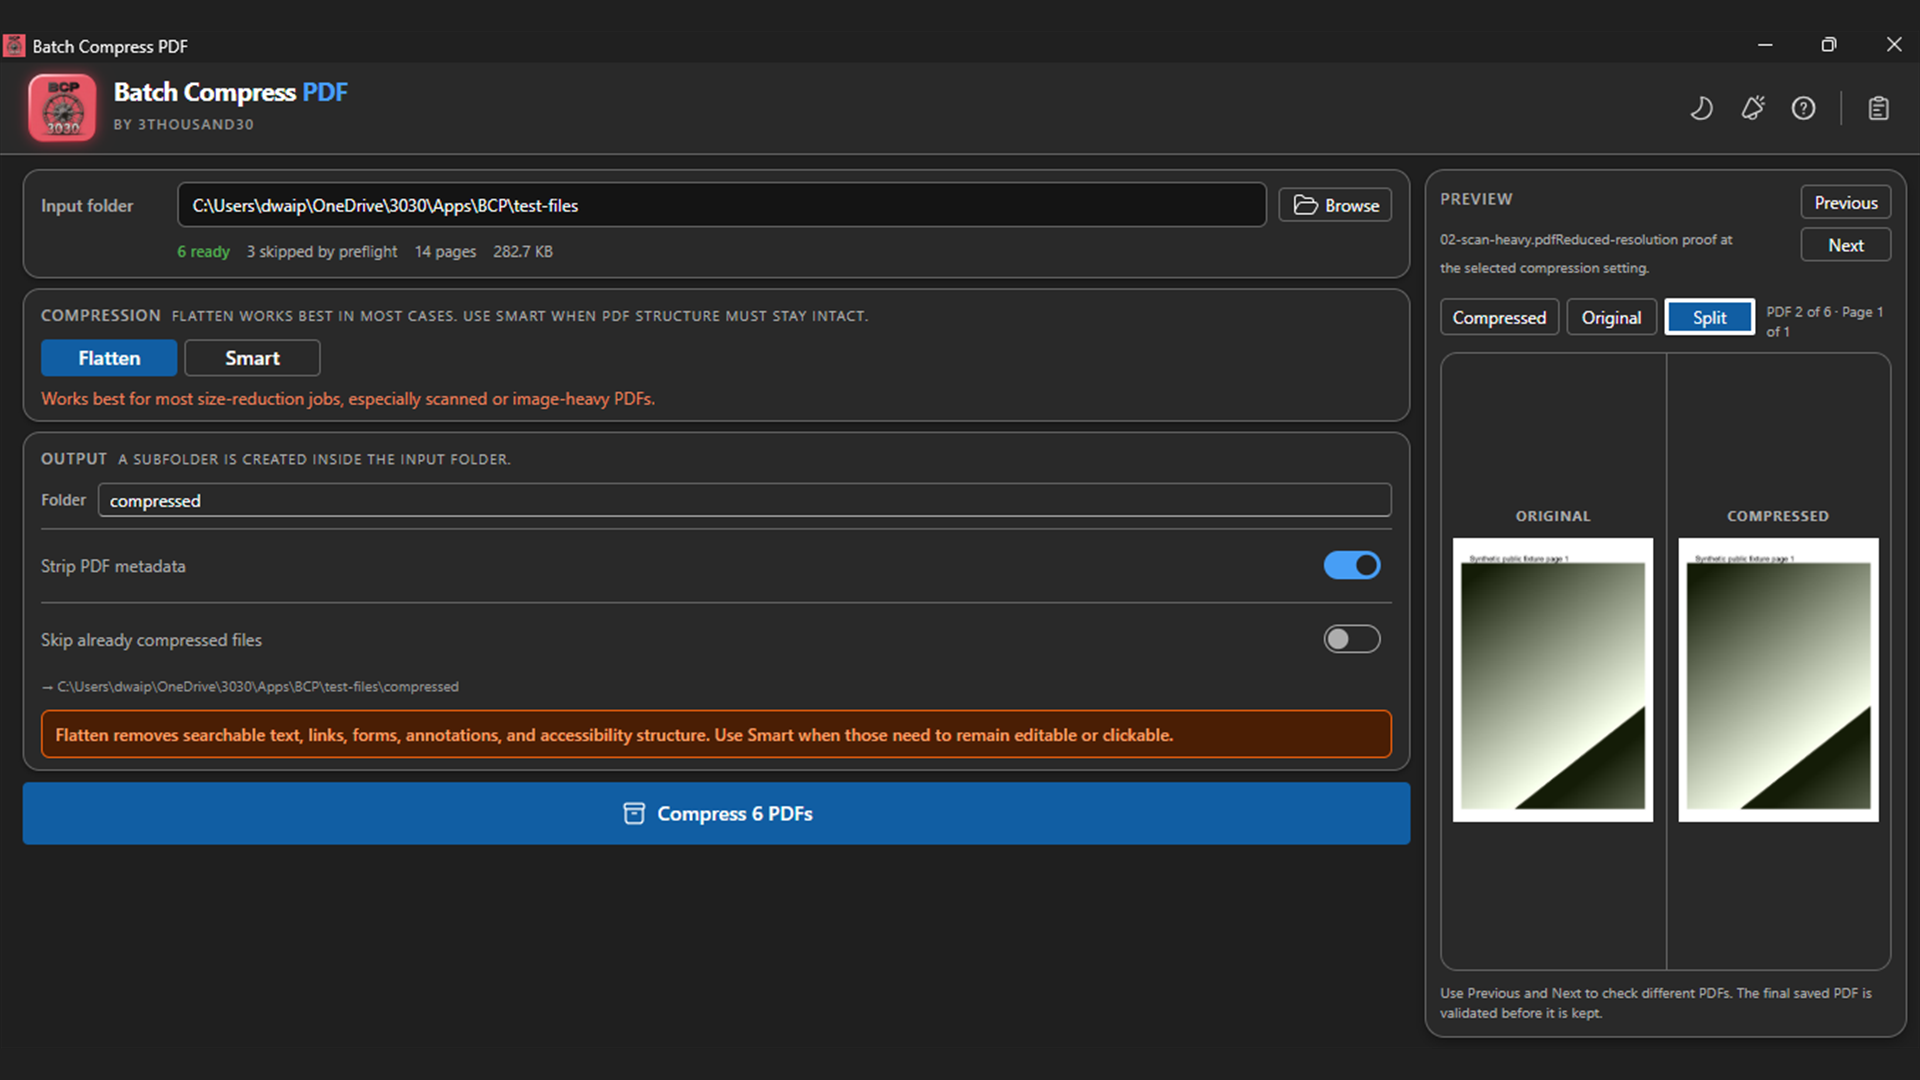The height and width of the screenshot is (1080, 1920).
Task: Click the Browse folder button
Action: (1335, 205)
